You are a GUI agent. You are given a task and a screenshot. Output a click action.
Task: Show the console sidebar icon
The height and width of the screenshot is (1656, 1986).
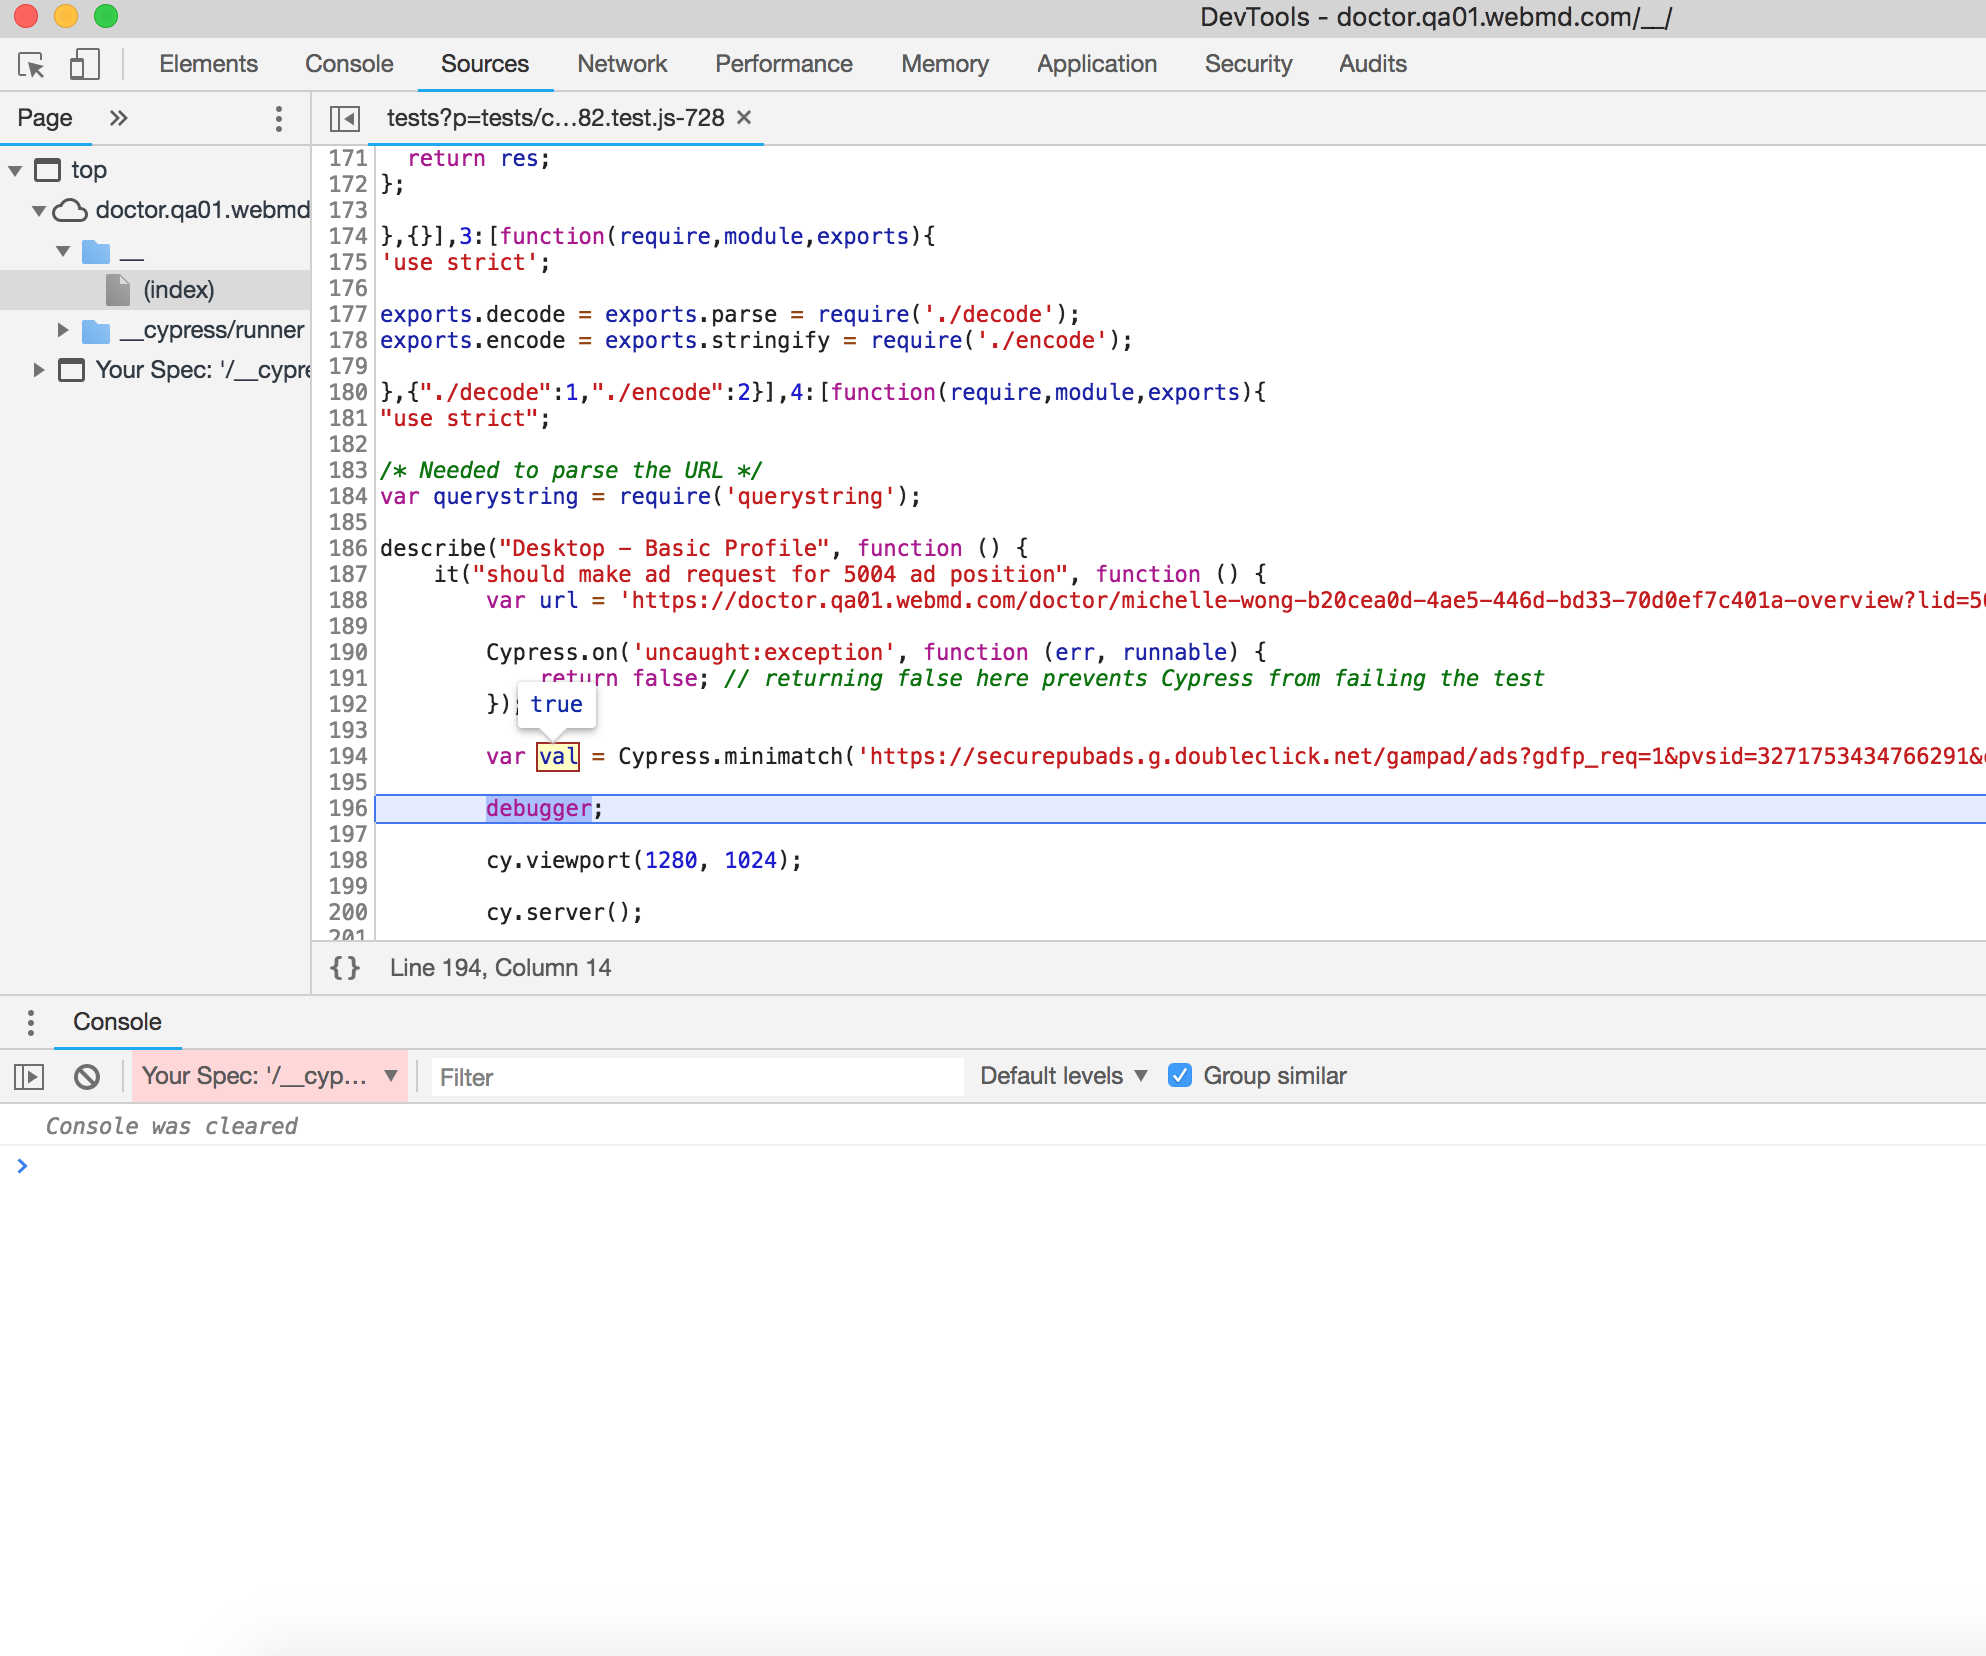[x=29, y=1077]
